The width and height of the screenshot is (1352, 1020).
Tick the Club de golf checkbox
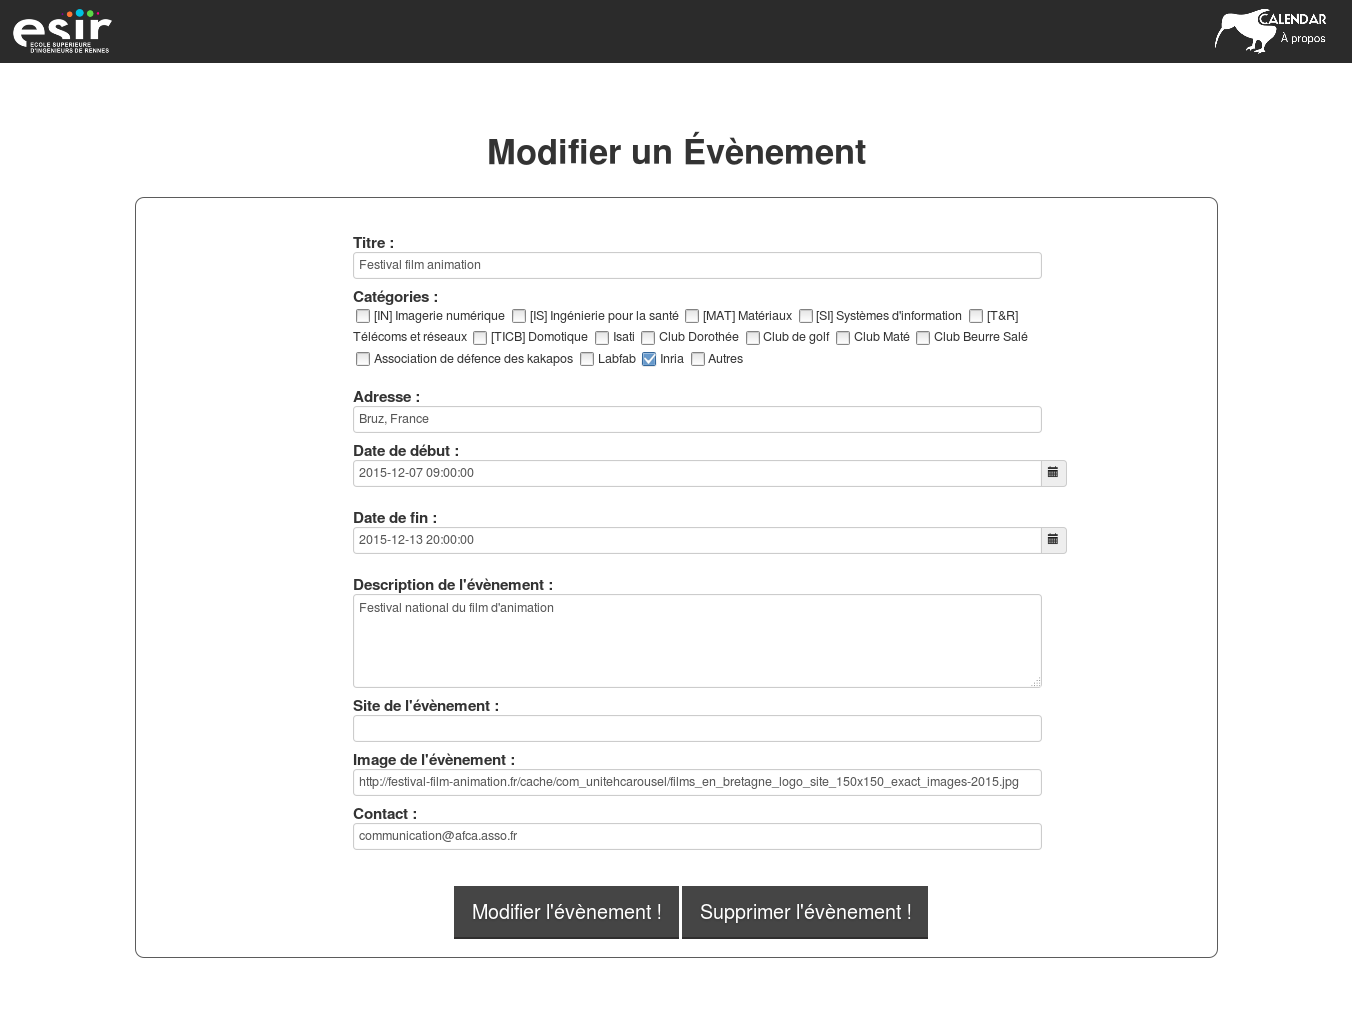[753, 338]
